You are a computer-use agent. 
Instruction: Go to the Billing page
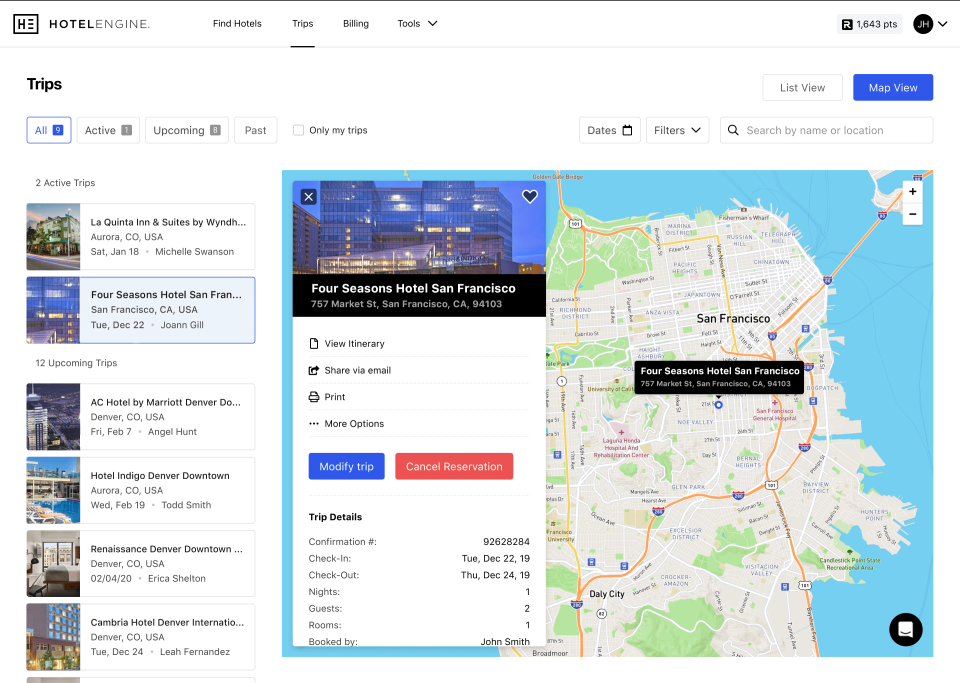pyautogui.click(x=355, y=23)
